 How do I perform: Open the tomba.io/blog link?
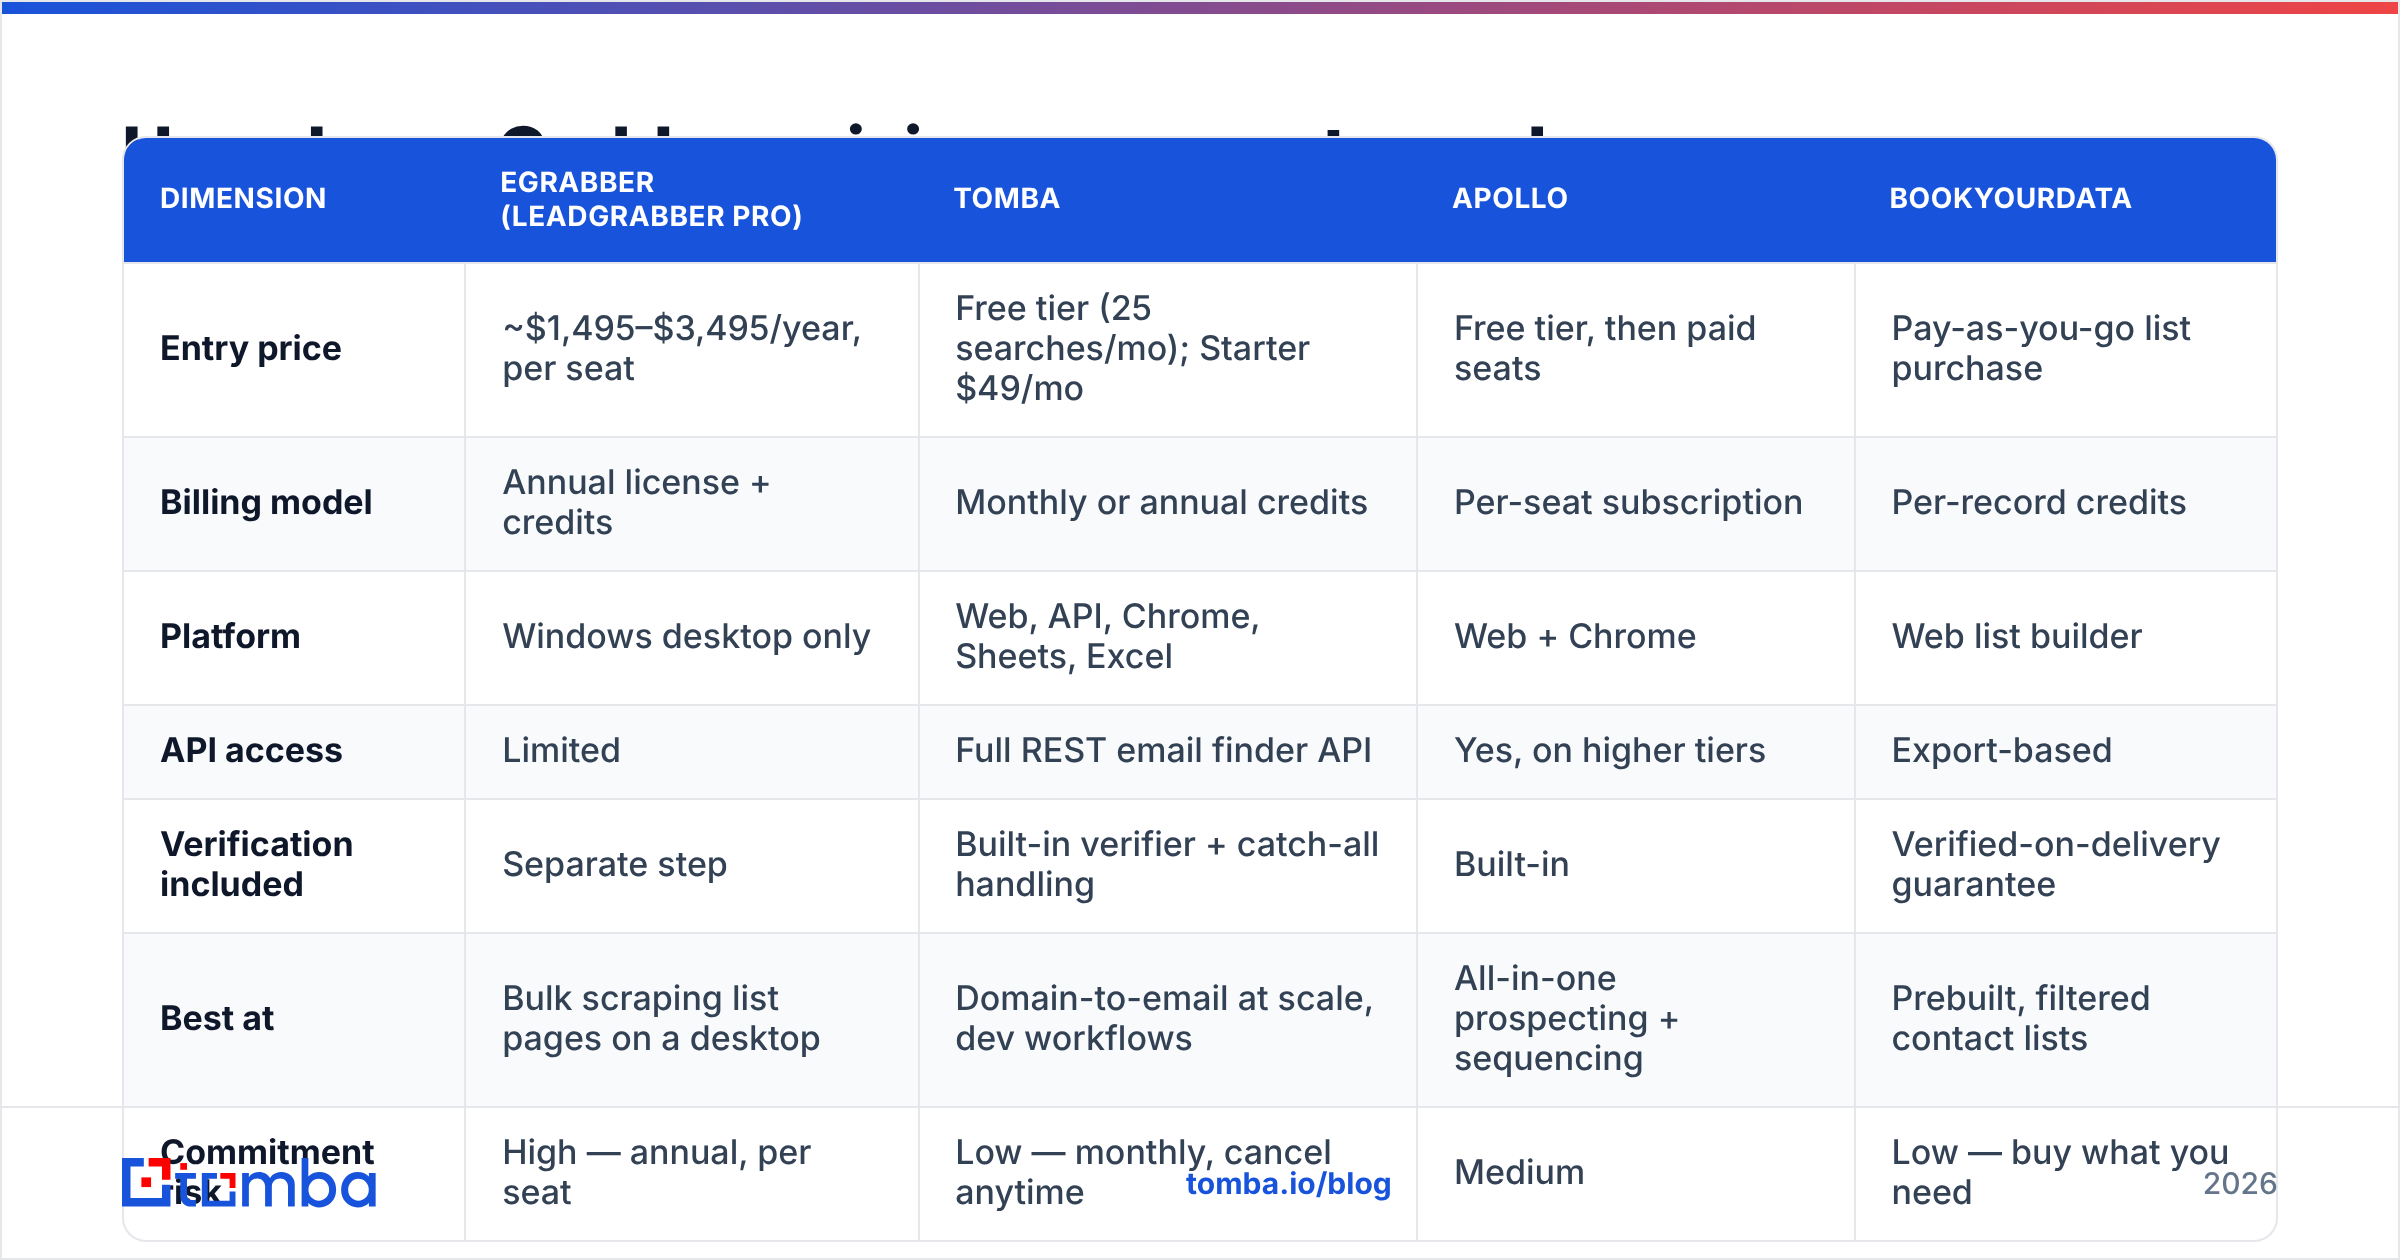pos(1288,1184)
